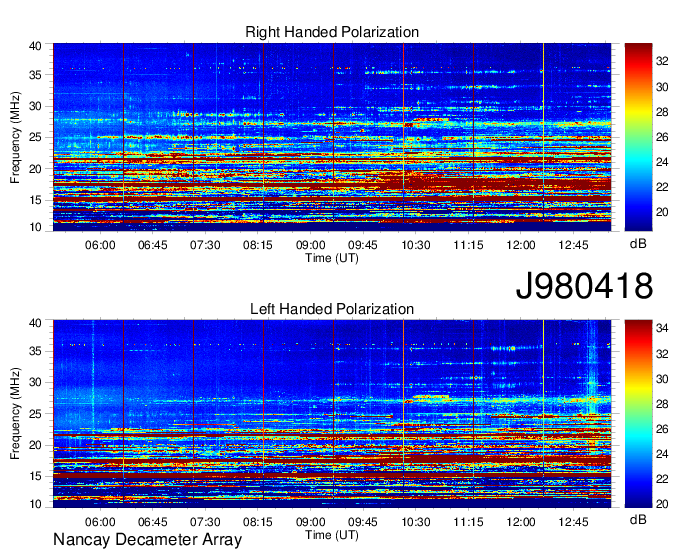The width and height of the screenshot is (680, 552).
Task: Click 12:00 tick on left-handed time axis
Action: pos(521,522)
